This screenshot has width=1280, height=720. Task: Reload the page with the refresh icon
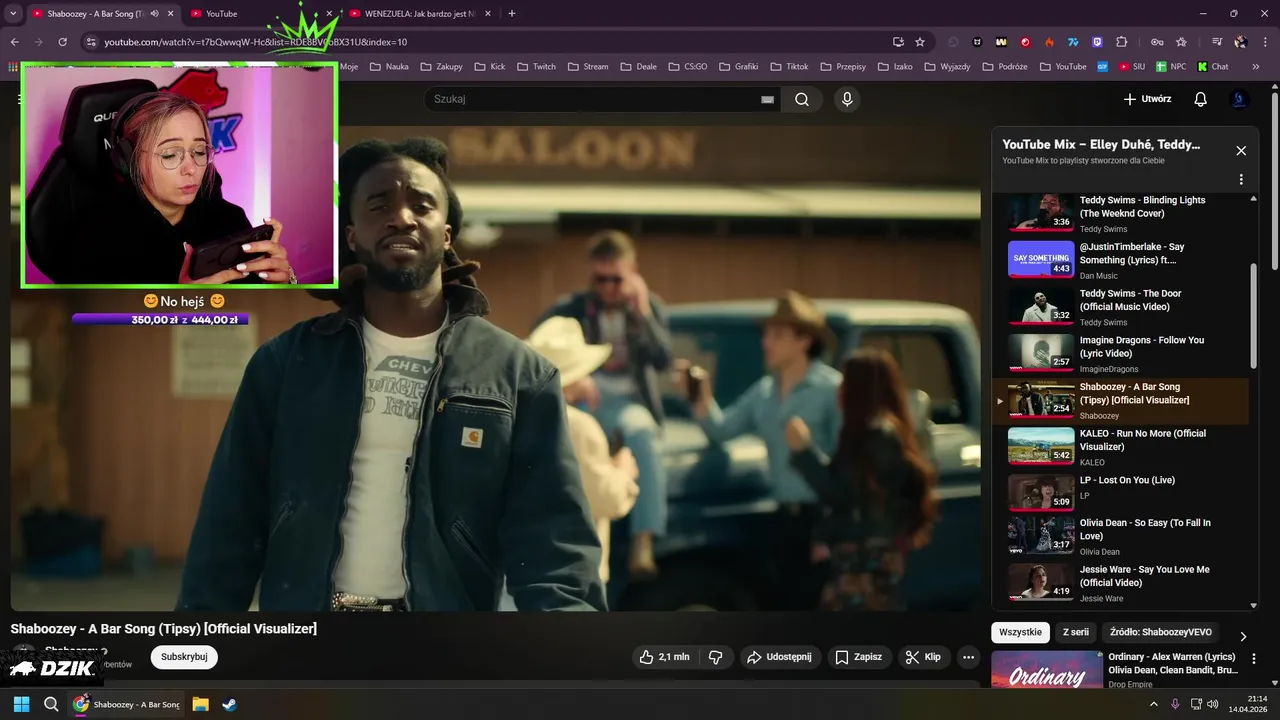[62, 42]
